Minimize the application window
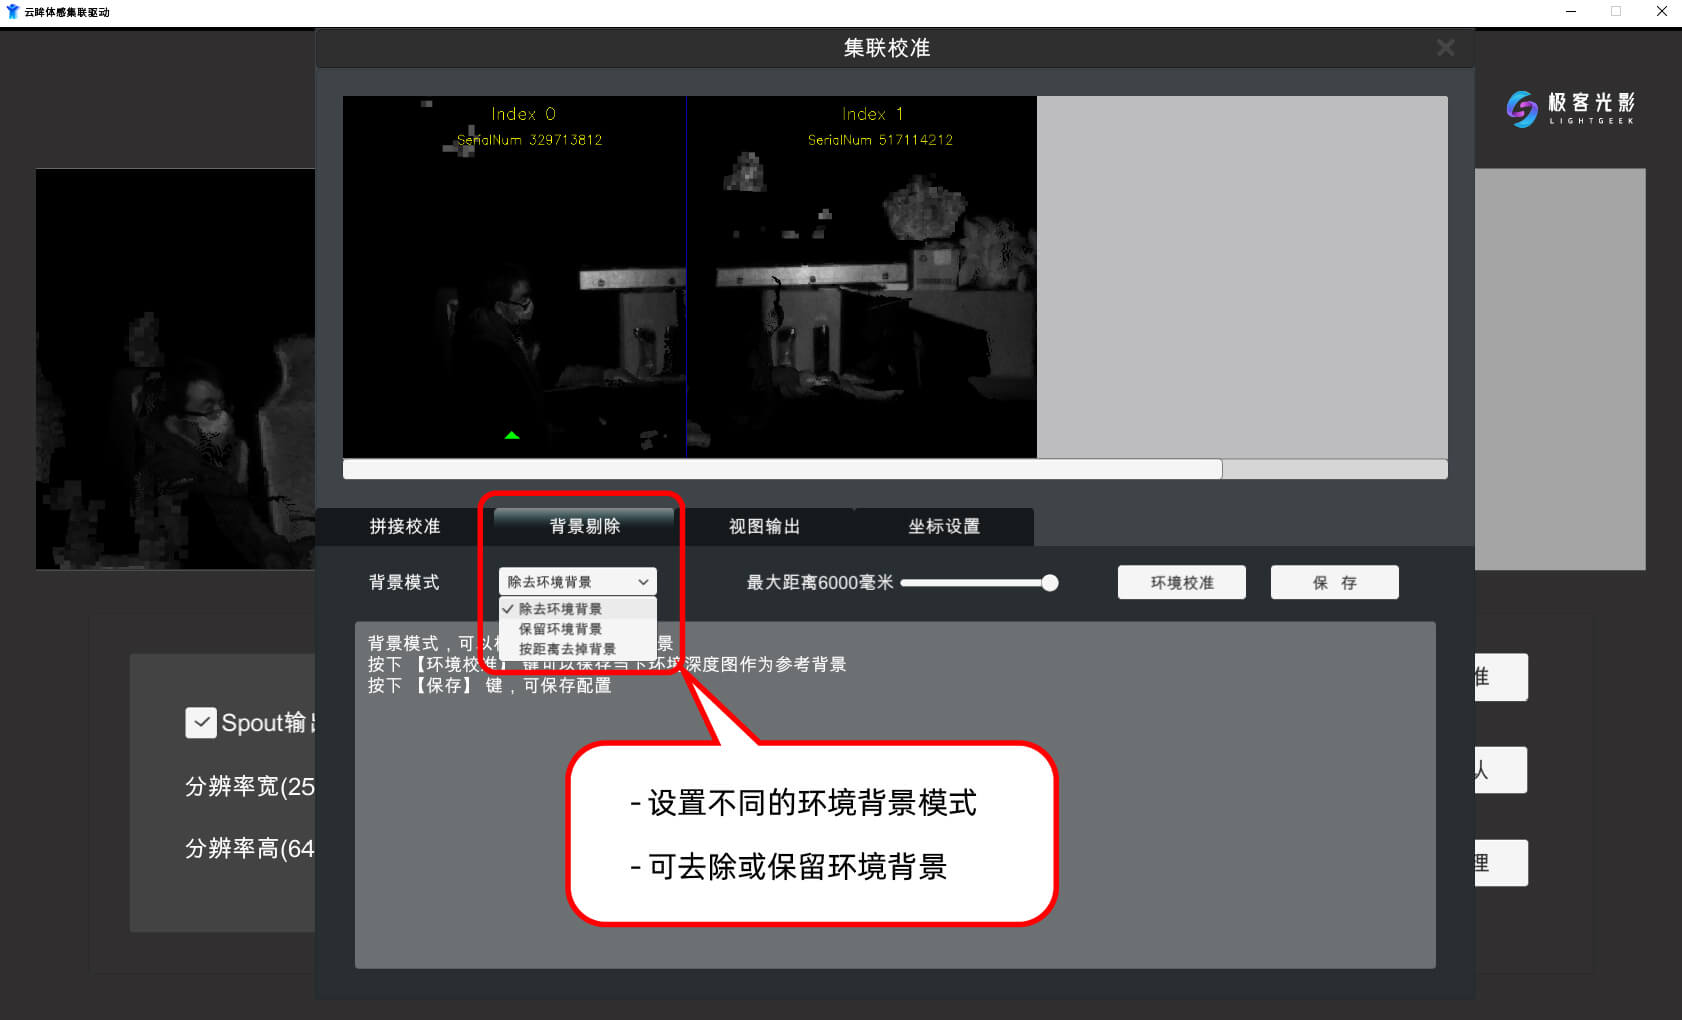The width and height of the screenshot is (1682, 1020). coord(1570,12)
